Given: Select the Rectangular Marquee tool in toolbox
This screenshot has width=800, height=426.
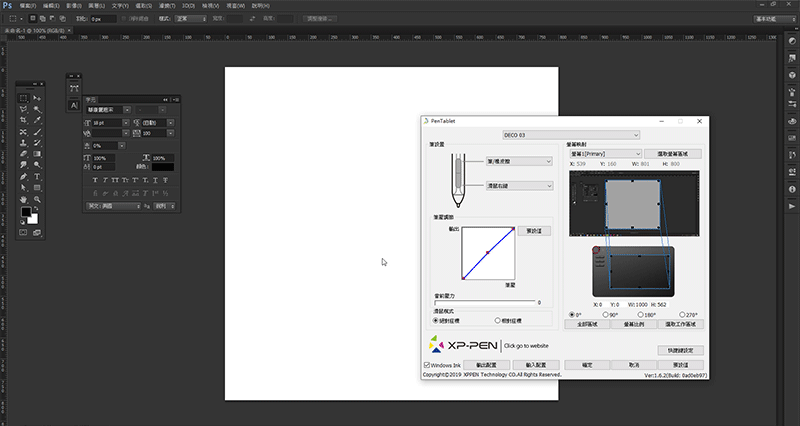Looking at the screenshot, I should point(23,98).
